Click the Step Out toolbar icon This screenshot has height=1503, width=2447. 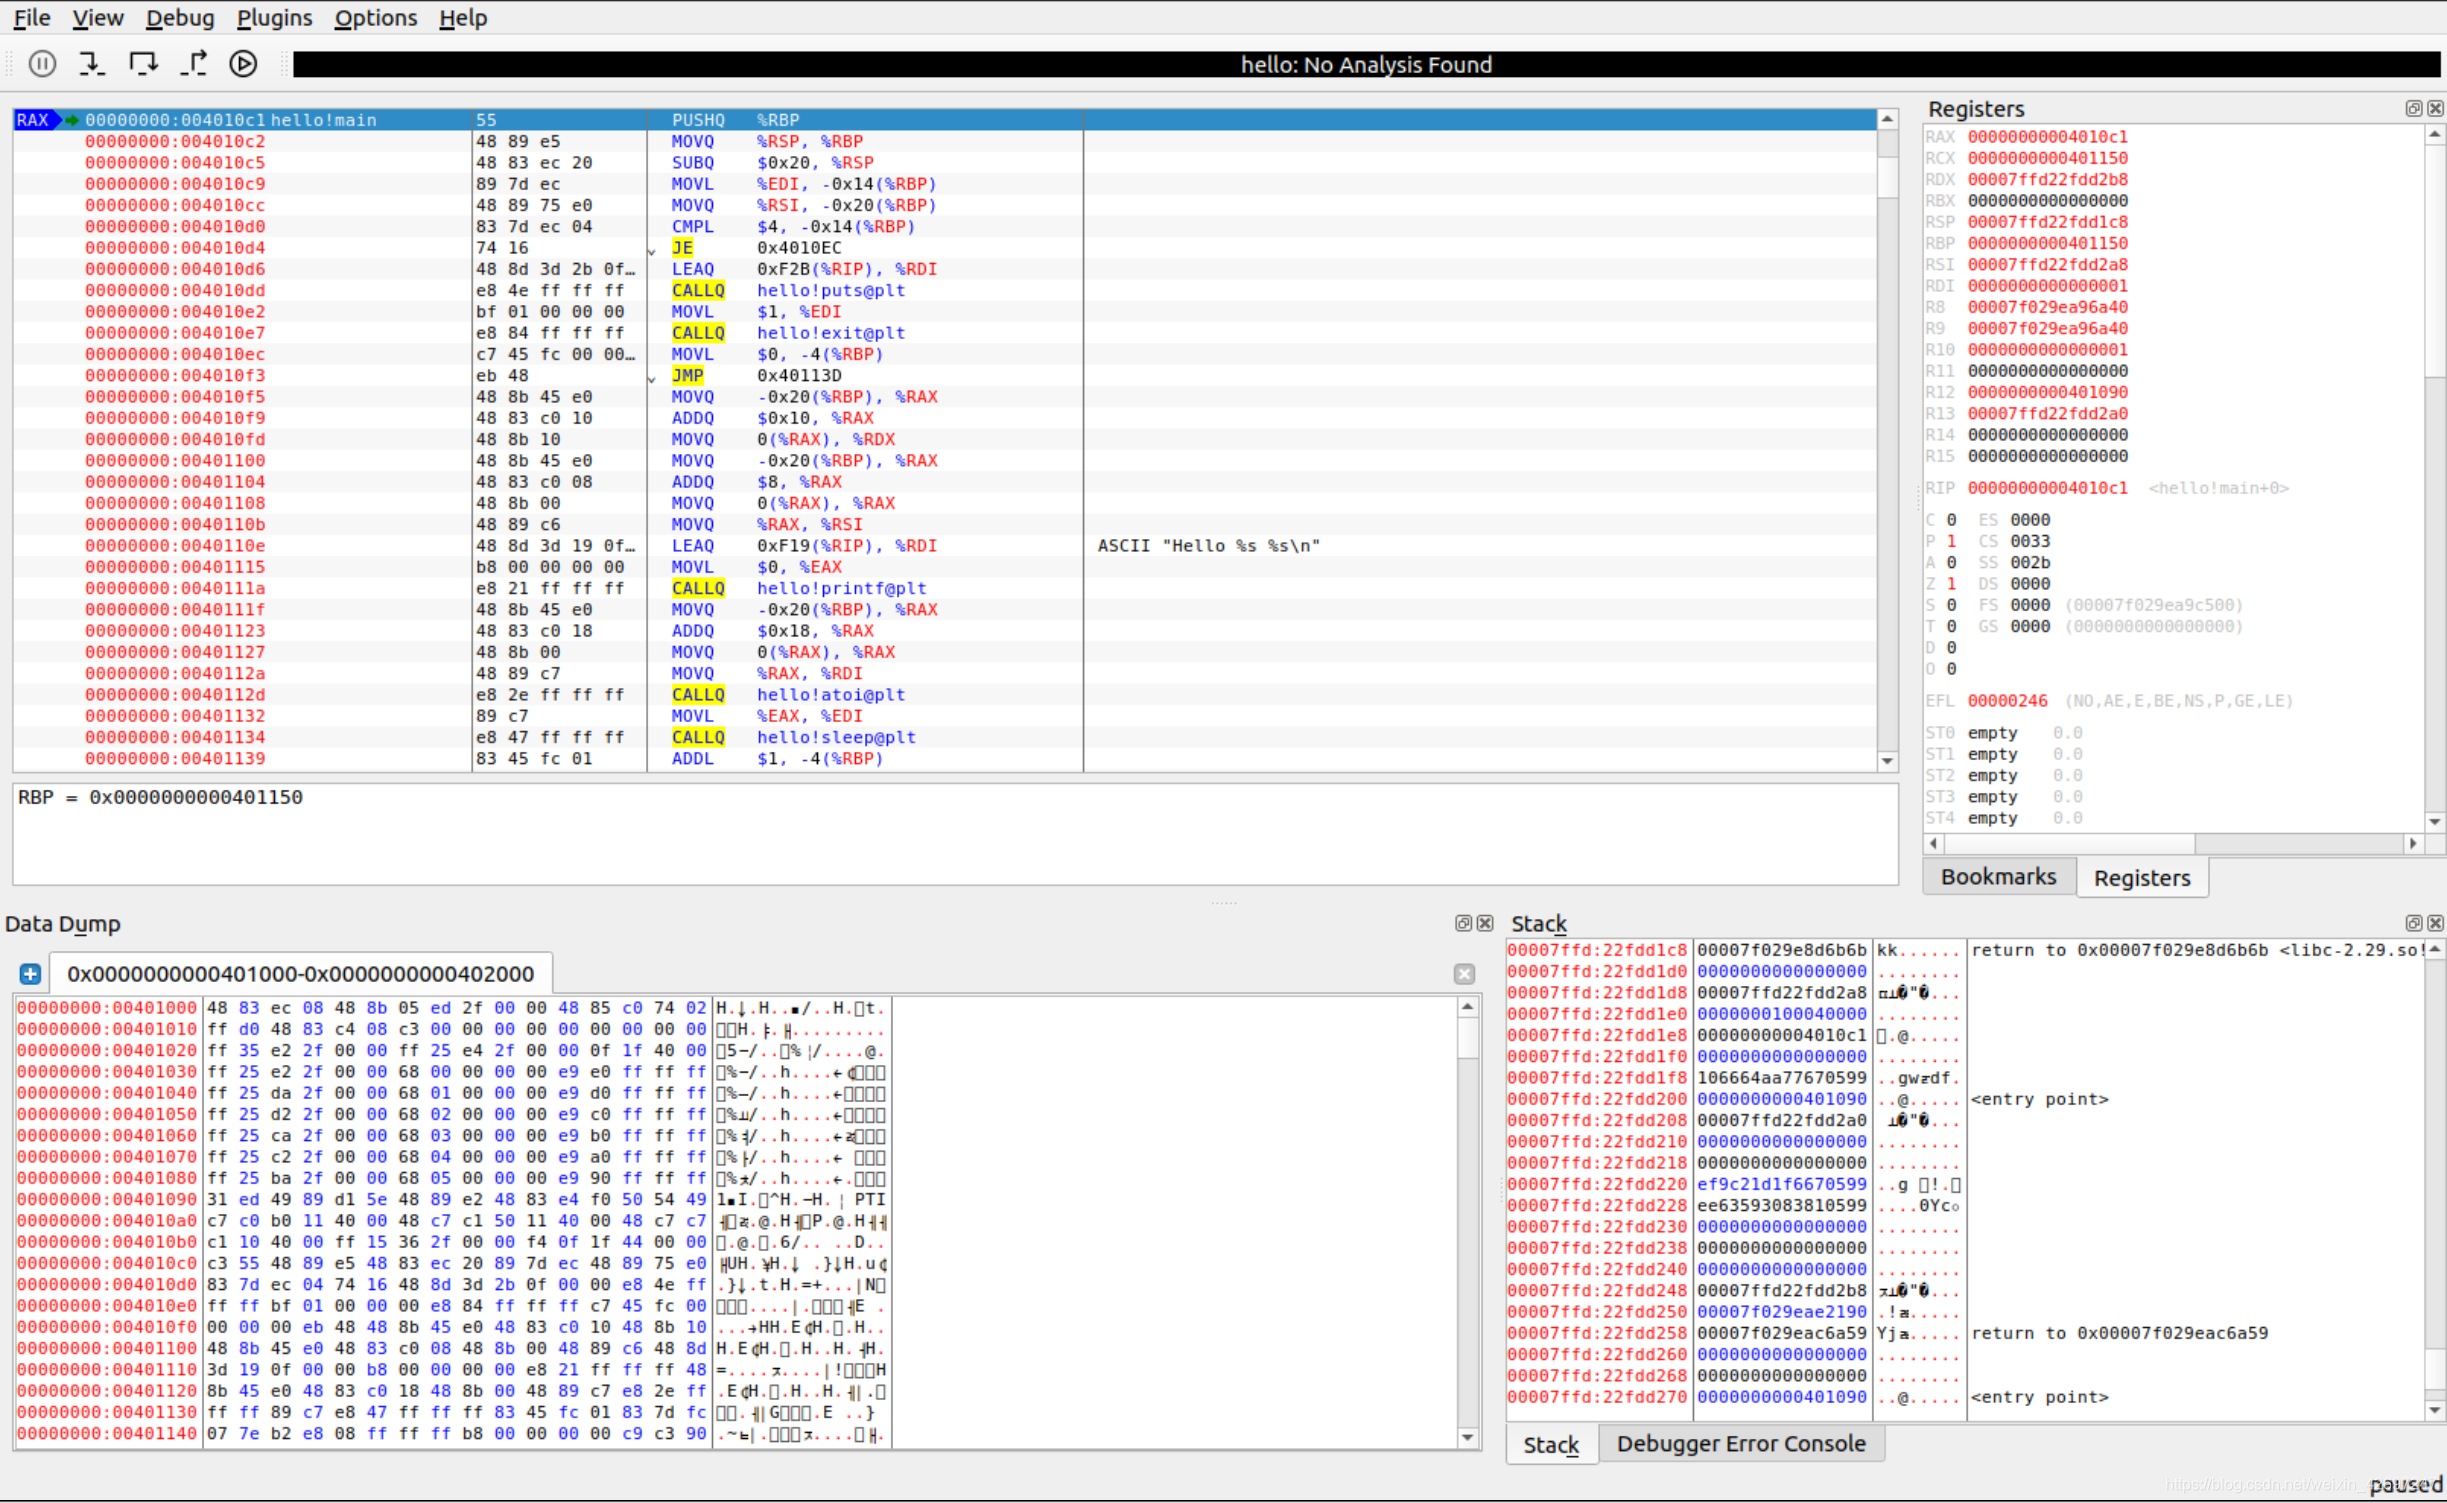[x=194, y=64]
